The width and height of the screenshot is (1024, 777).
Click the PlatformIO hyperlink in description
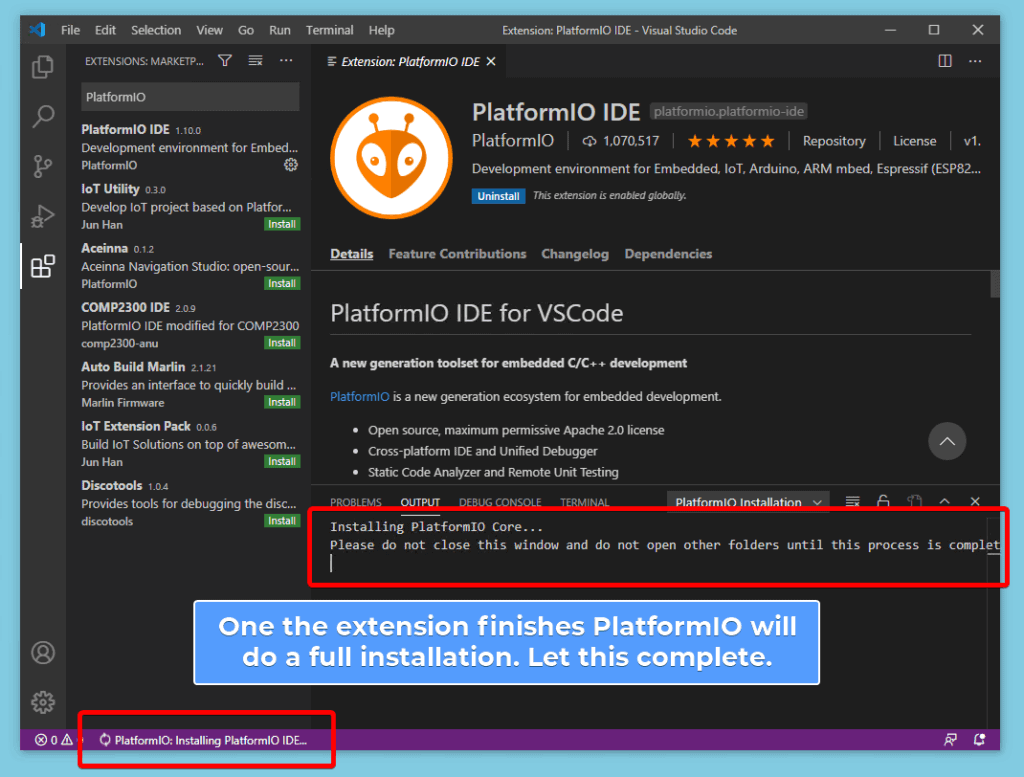pos(359,396)
